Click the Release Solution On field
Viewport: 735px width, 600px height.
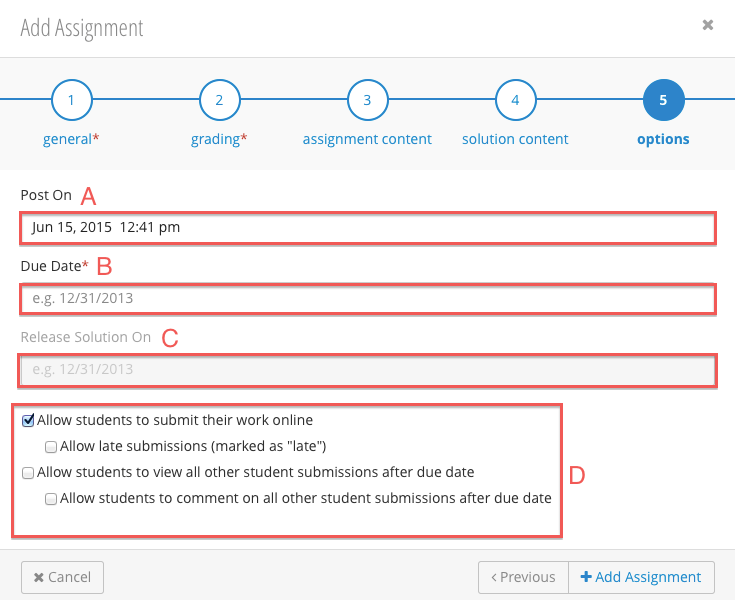click(368, 370)
